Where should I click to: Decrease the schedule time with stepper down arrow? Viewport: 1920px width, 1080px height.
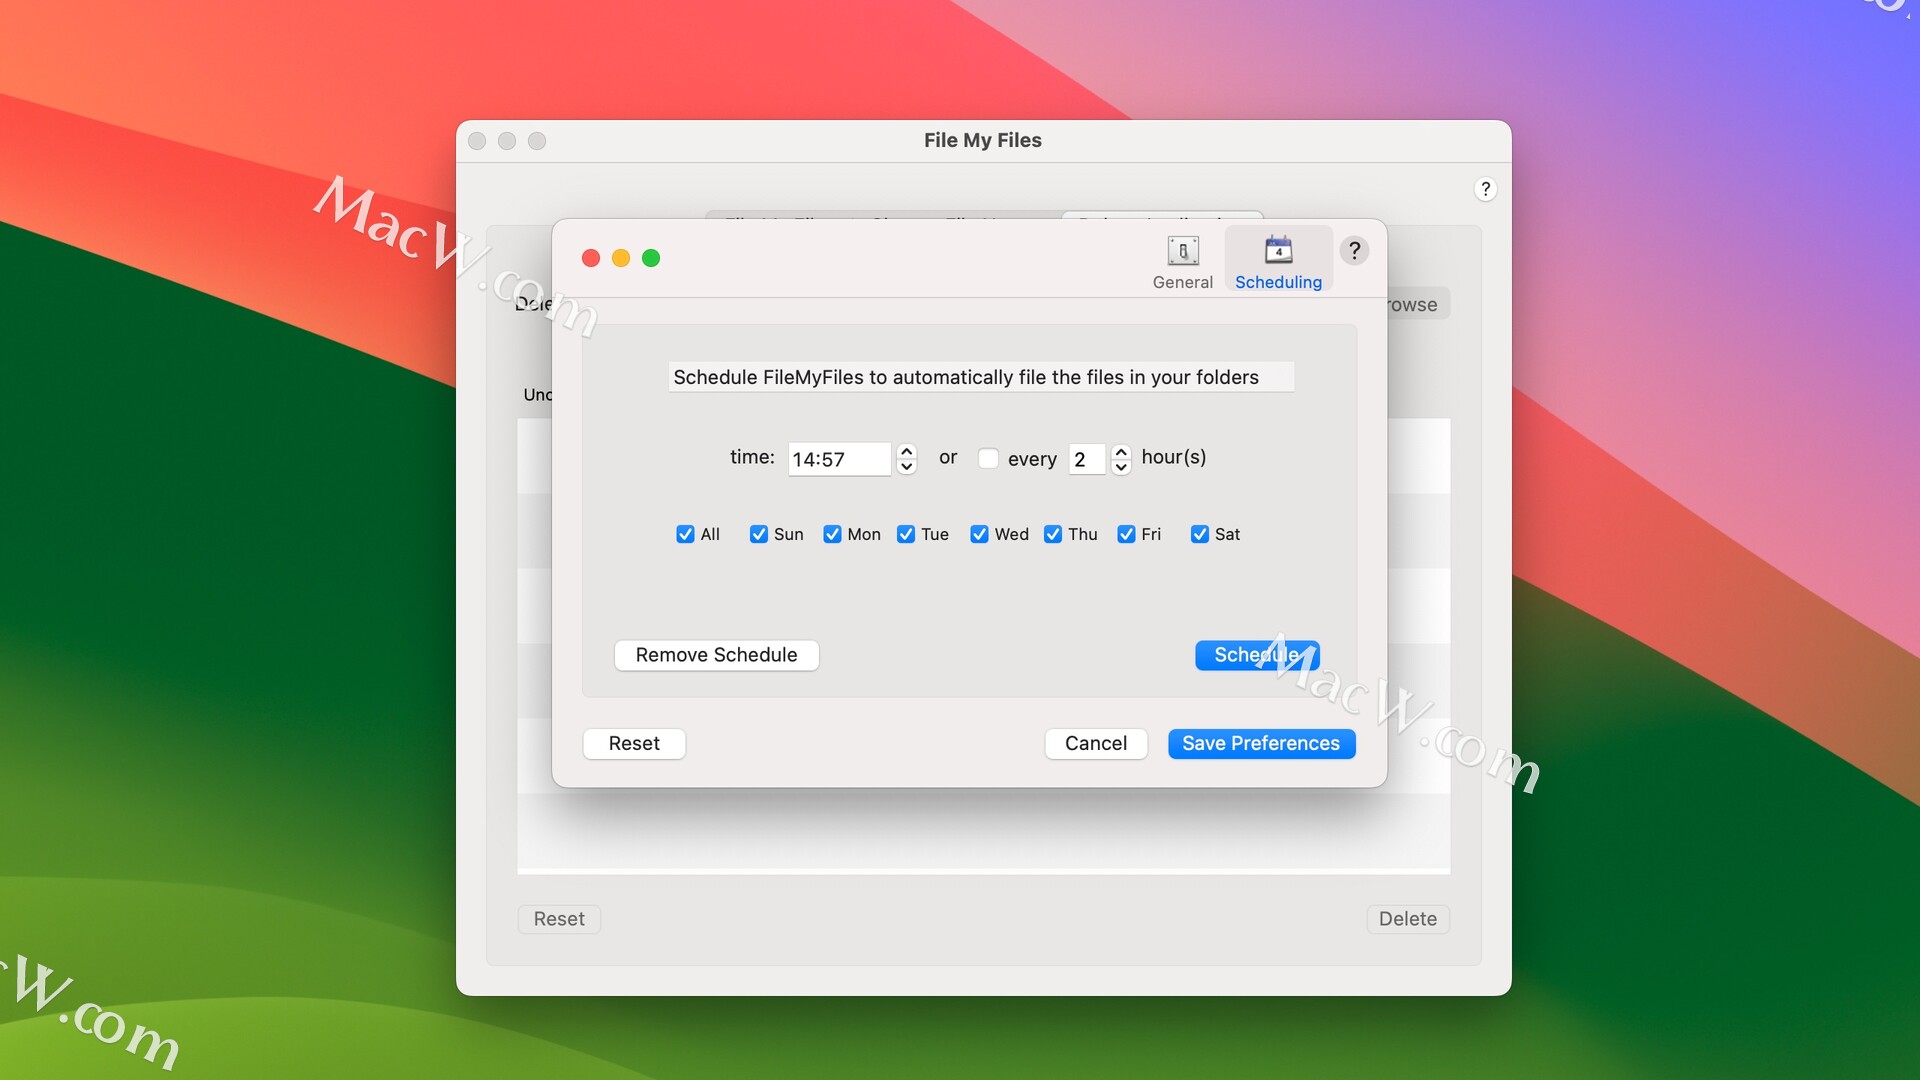click(x=907, y=467)
